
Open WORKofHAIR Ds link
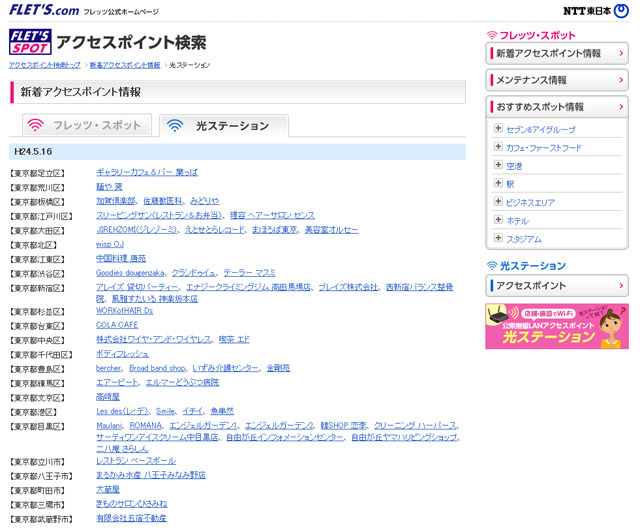pyautogui.click(x=124, y=311)
